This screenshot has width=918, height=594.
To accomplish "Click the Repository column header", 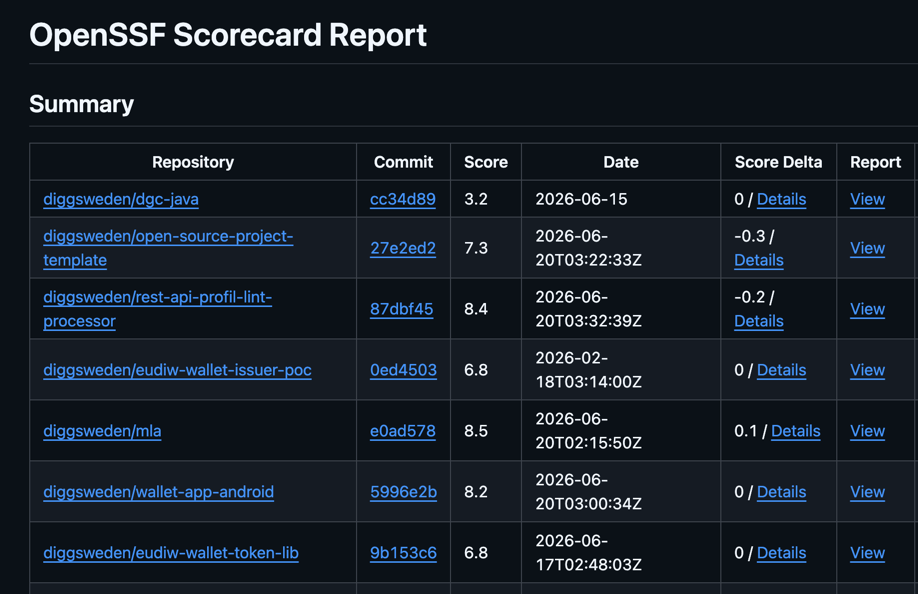I will coord(193,162).
